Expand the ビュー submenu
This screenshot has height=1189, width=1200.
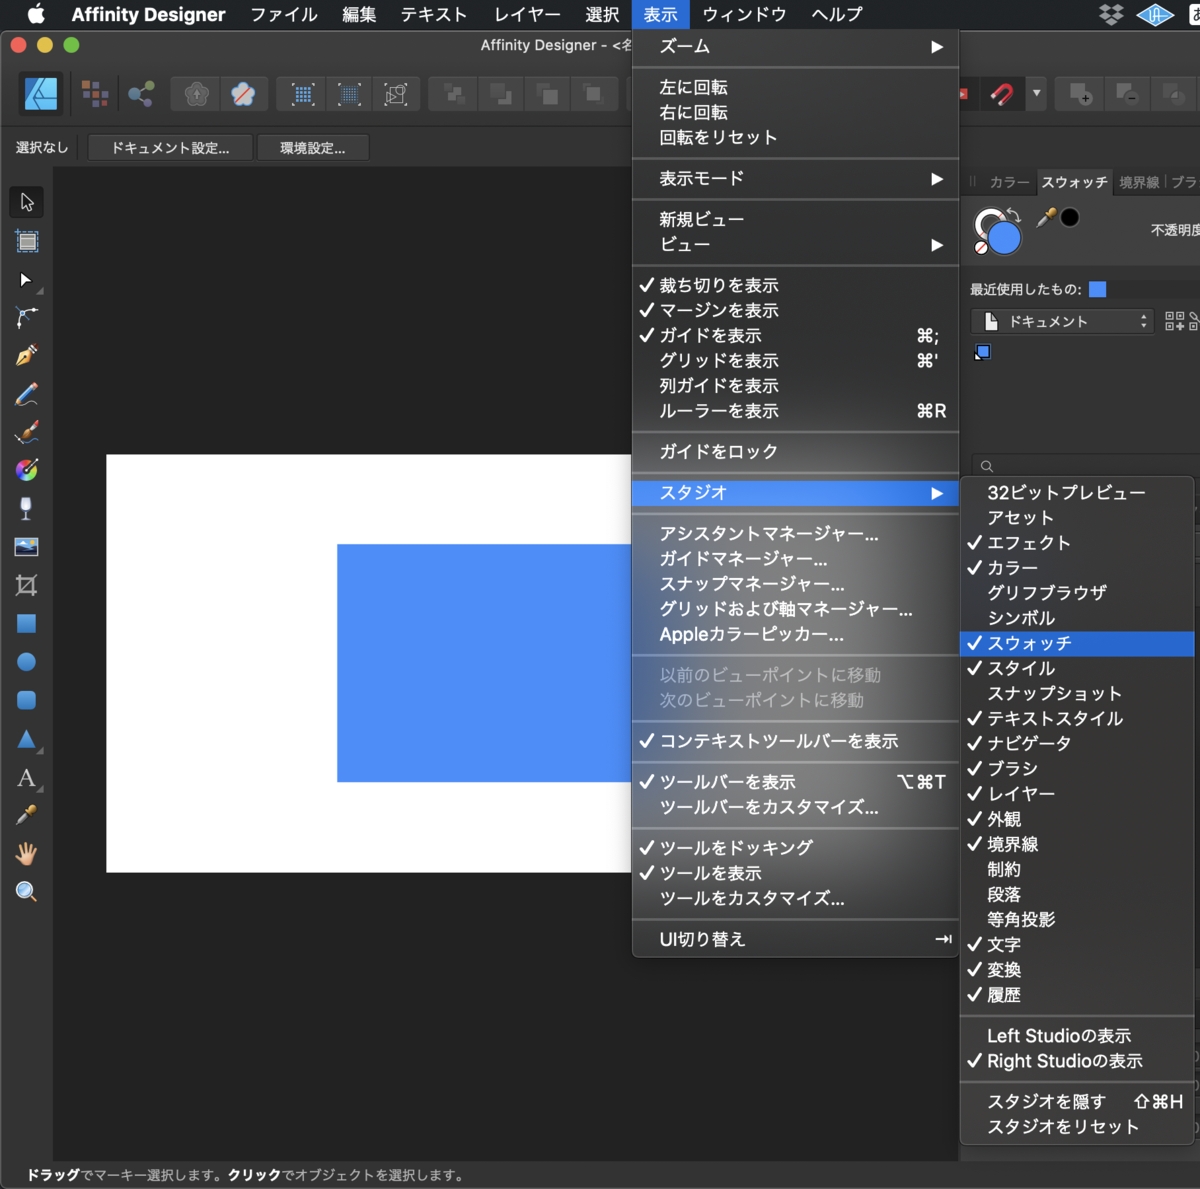795,245
